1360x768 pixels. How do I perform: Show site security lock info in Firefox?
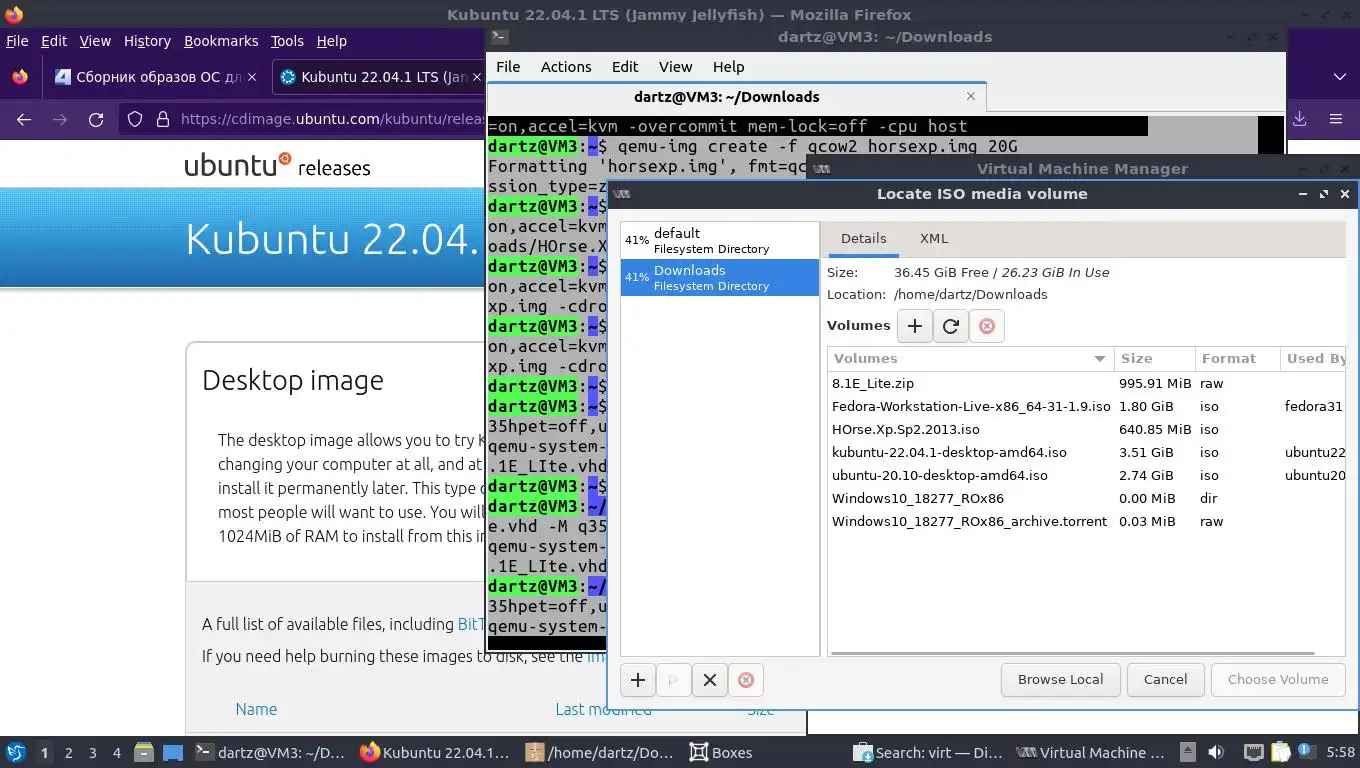[x=163, y=119]
